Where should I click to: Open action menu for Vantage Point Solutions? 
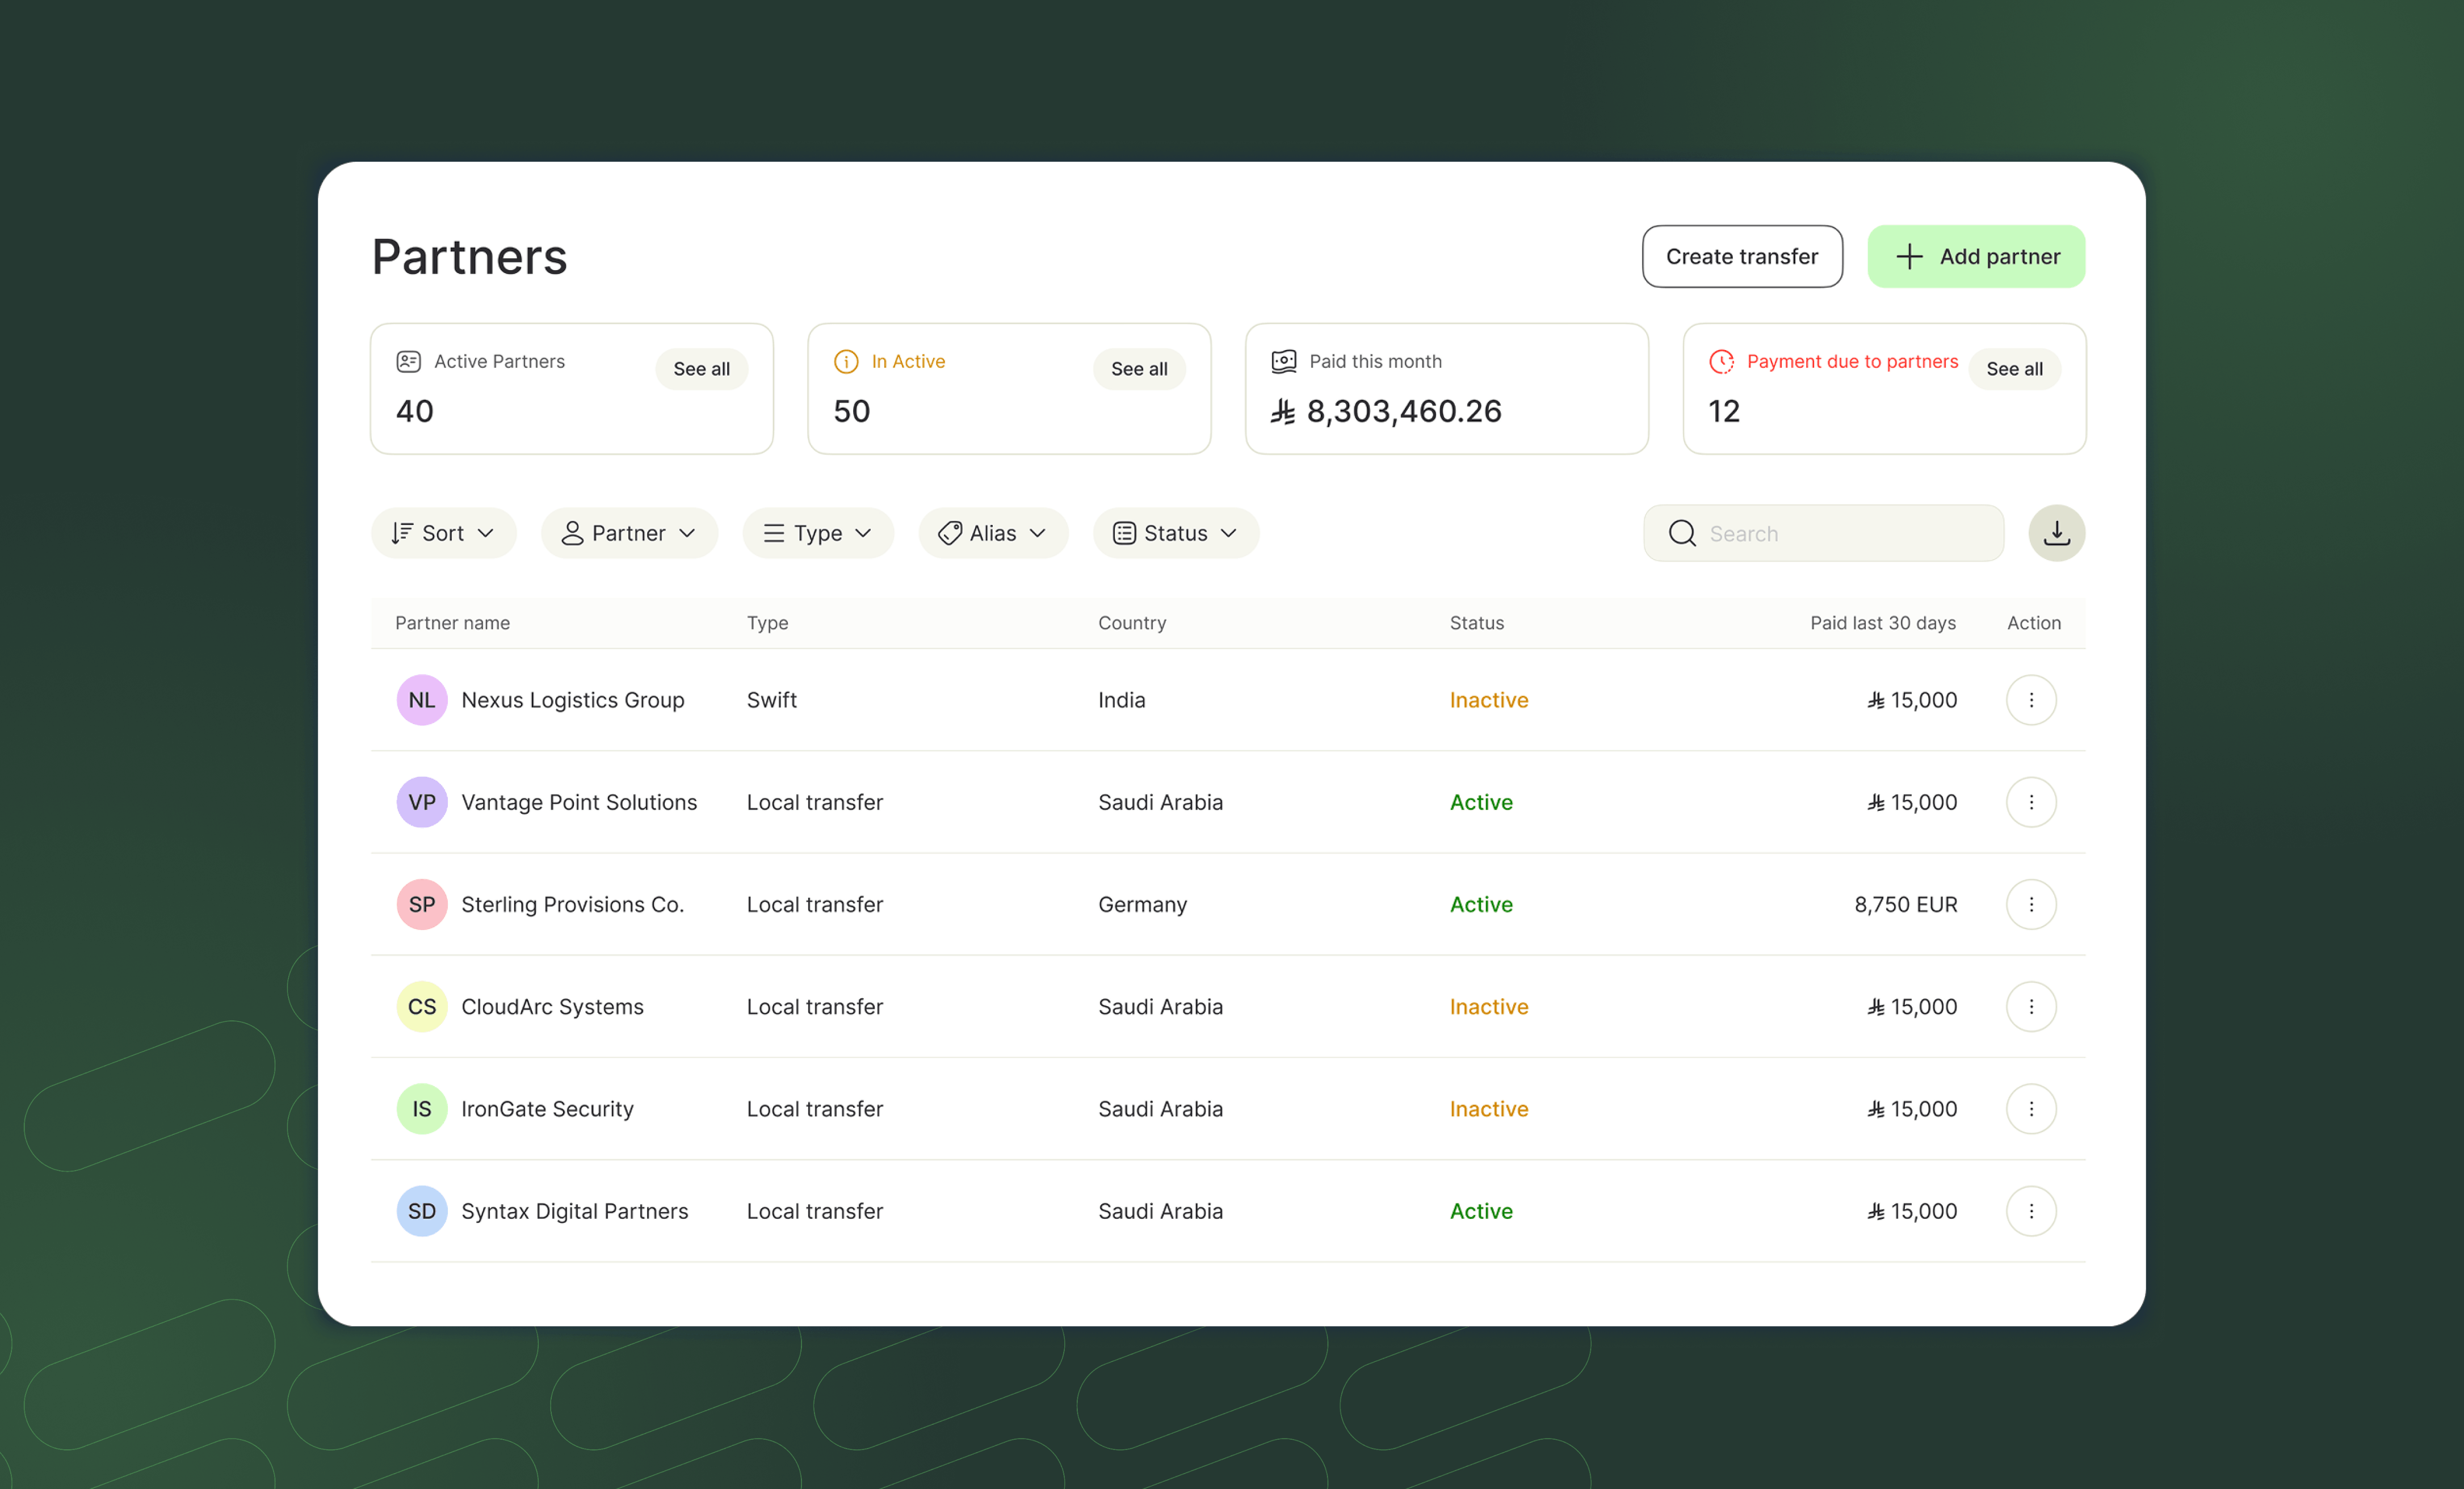pos(2031,802)
